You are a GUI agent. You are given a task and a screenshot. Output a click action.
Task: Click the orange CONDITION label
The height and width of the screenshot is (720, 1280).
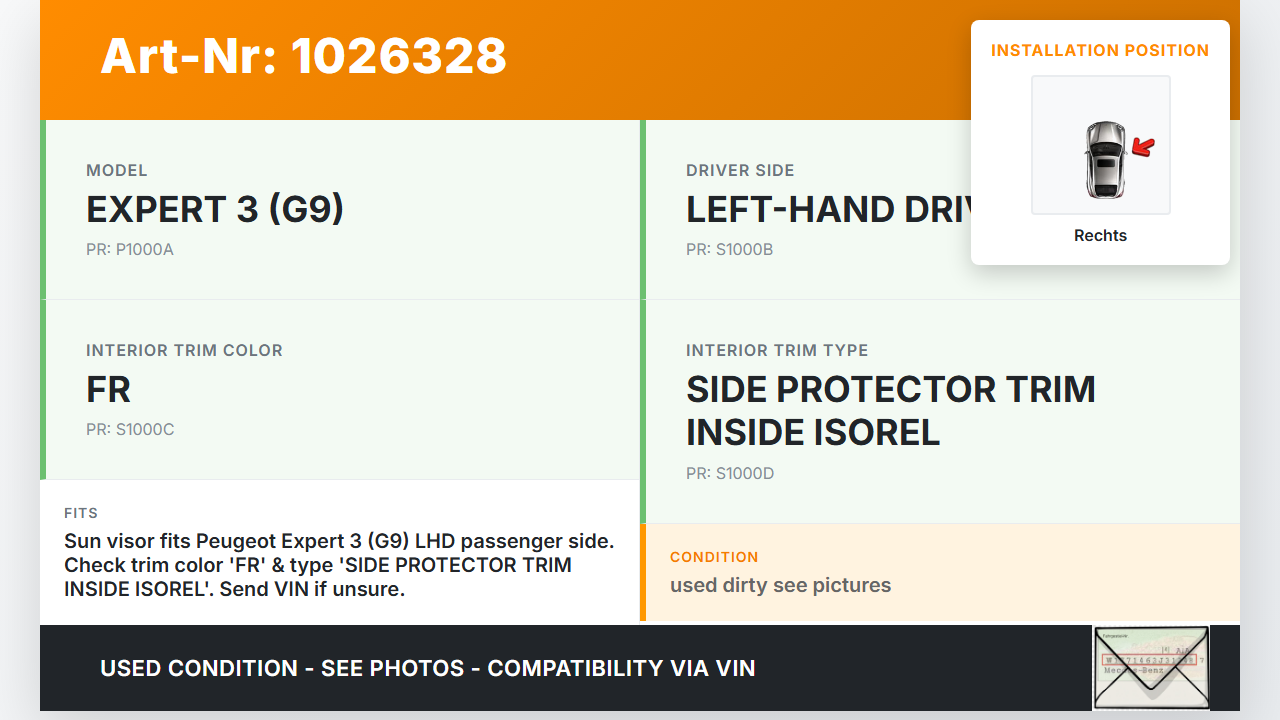(x=714, y=557)
